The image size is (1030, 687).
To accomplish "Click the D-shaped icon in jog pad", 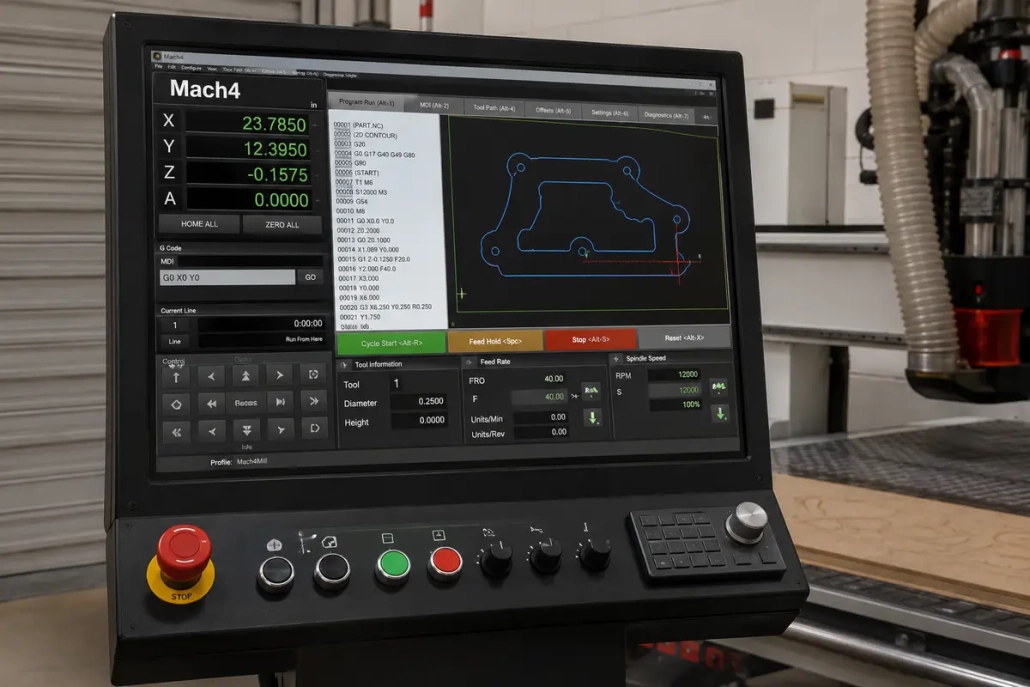I will tap(315, 428).
